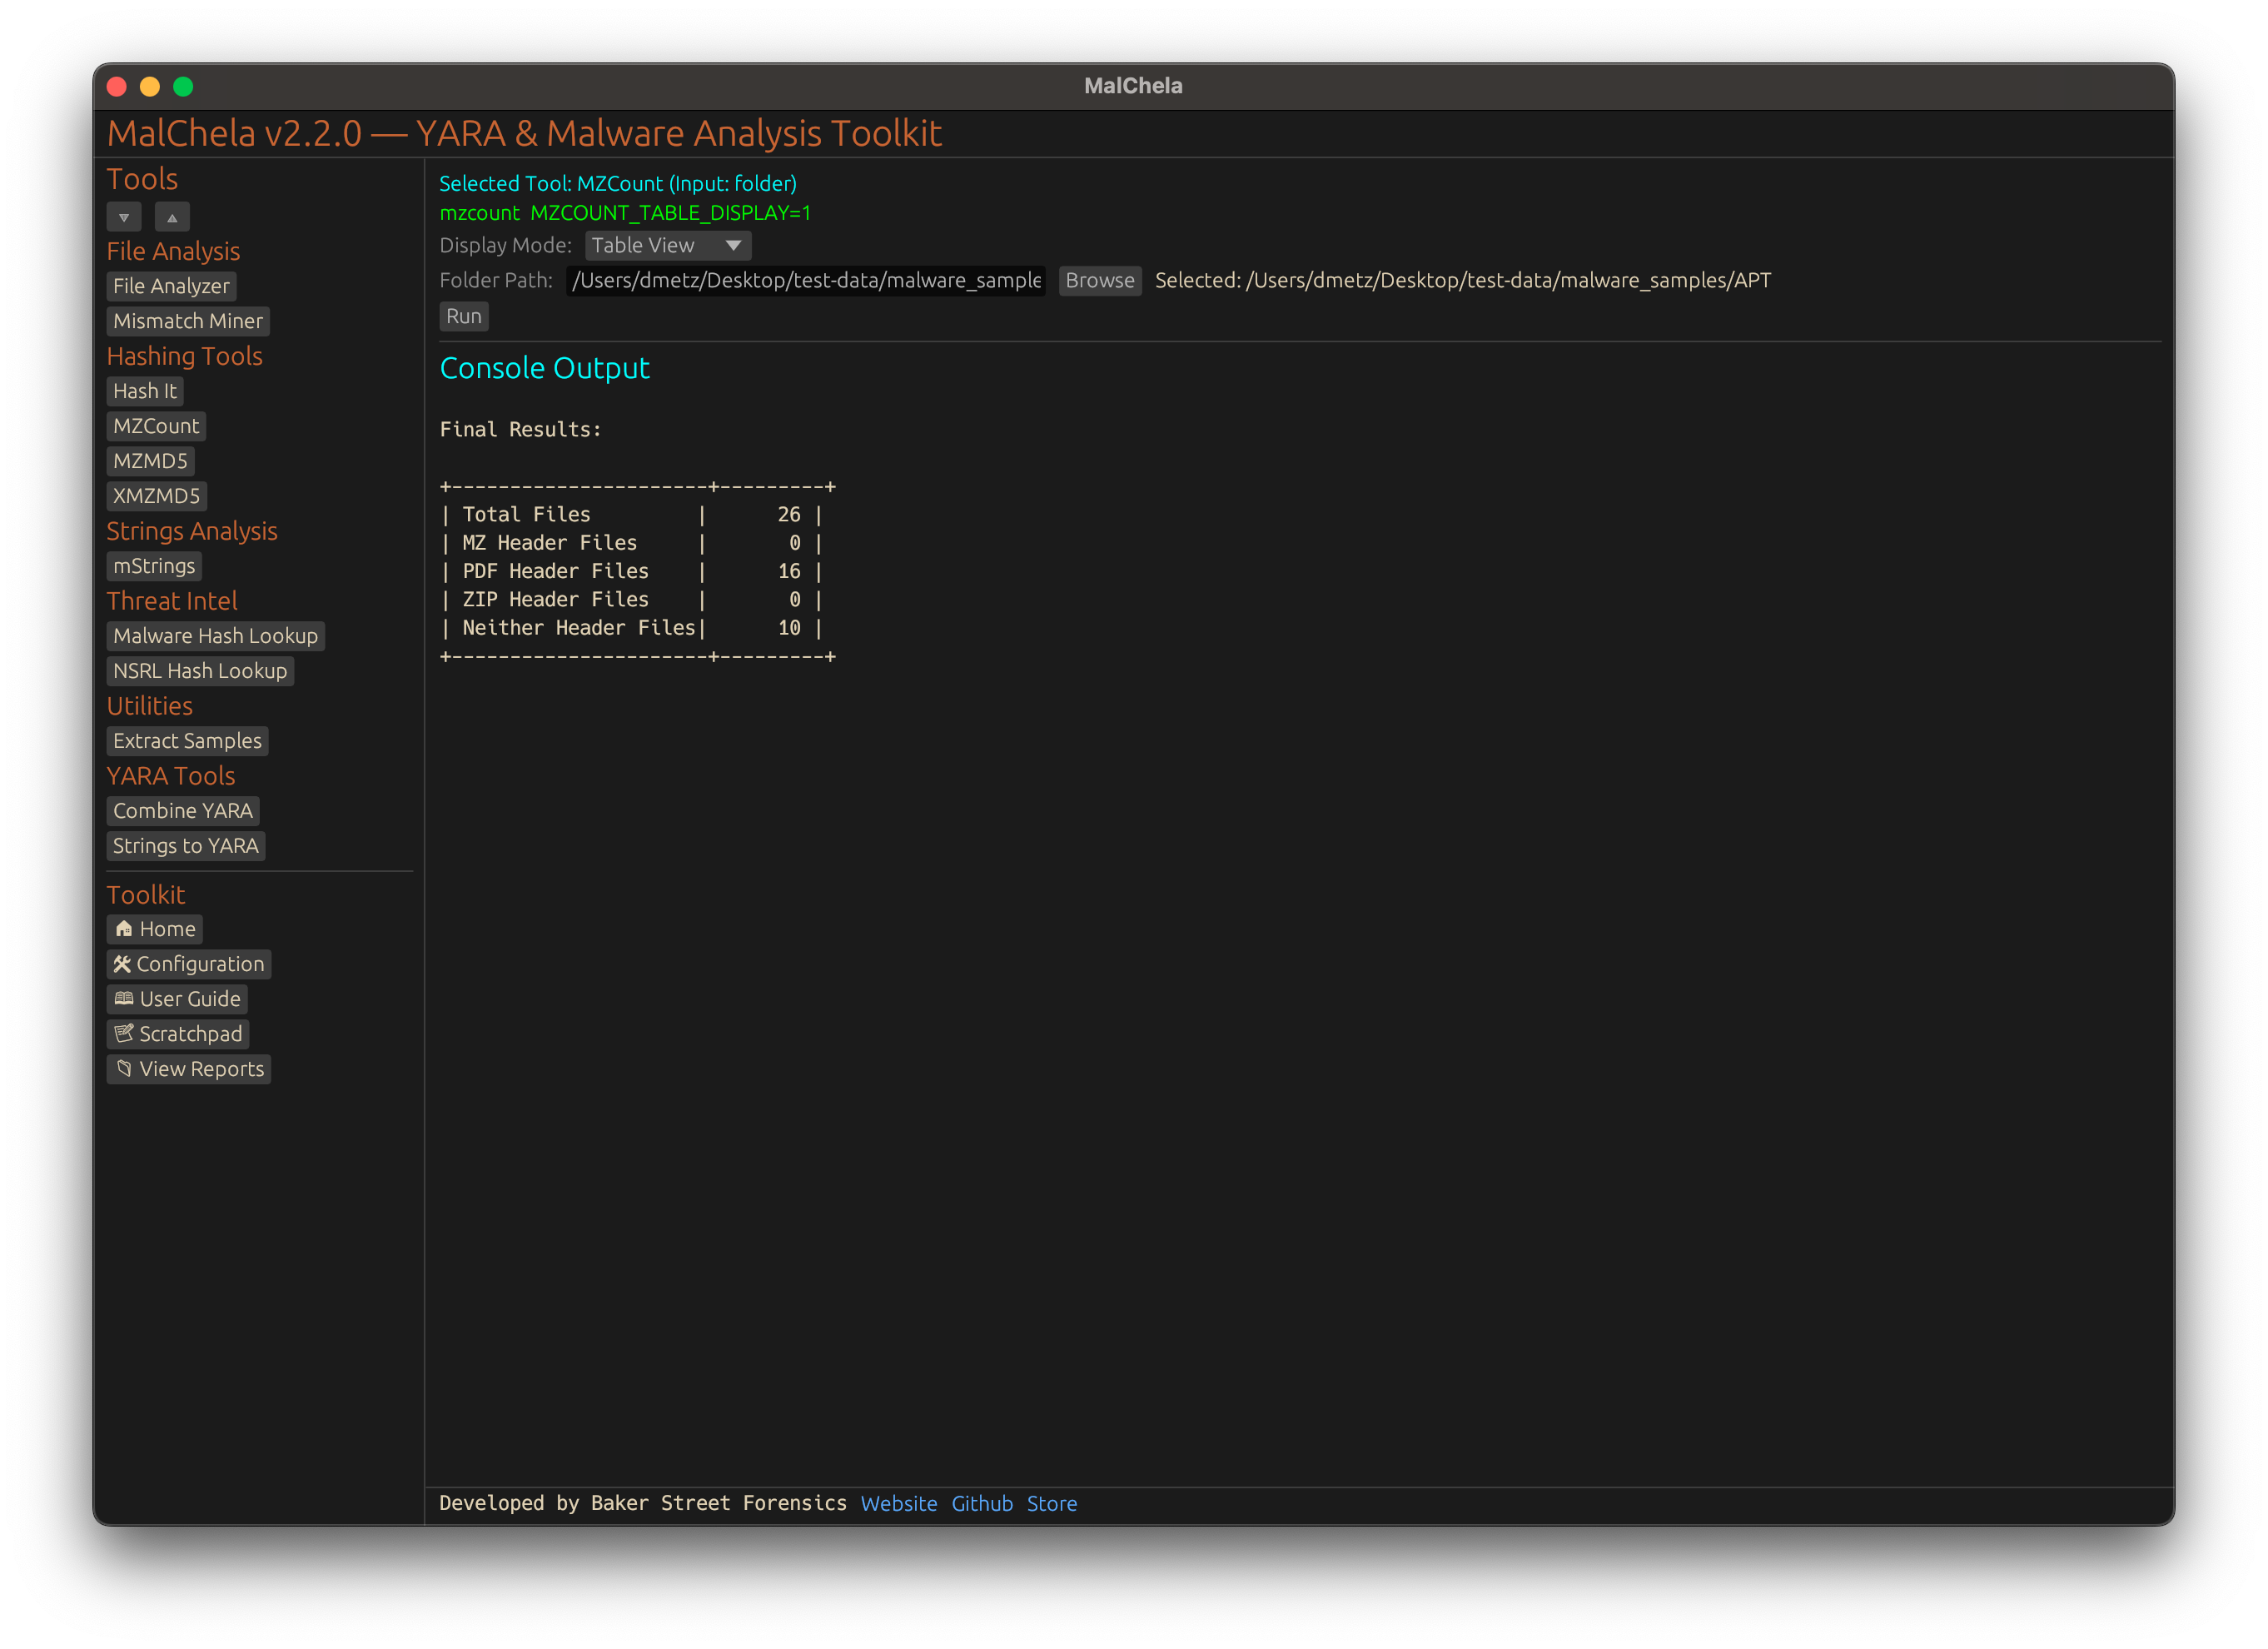Select NSRL Hash Lookup
This screenshot has height=1649, width=2268.
click(200, 671)
